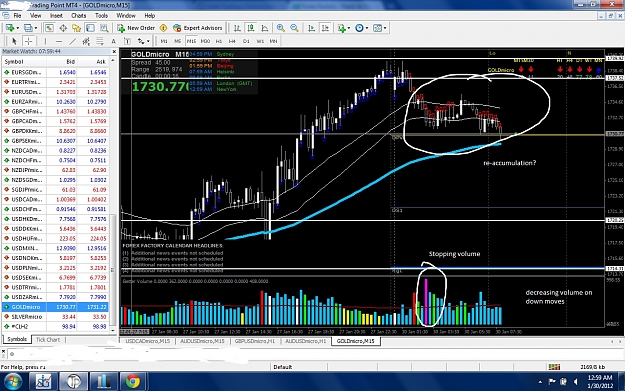
Task: Toggle the Data Window button
Action: tap(63, 28)
